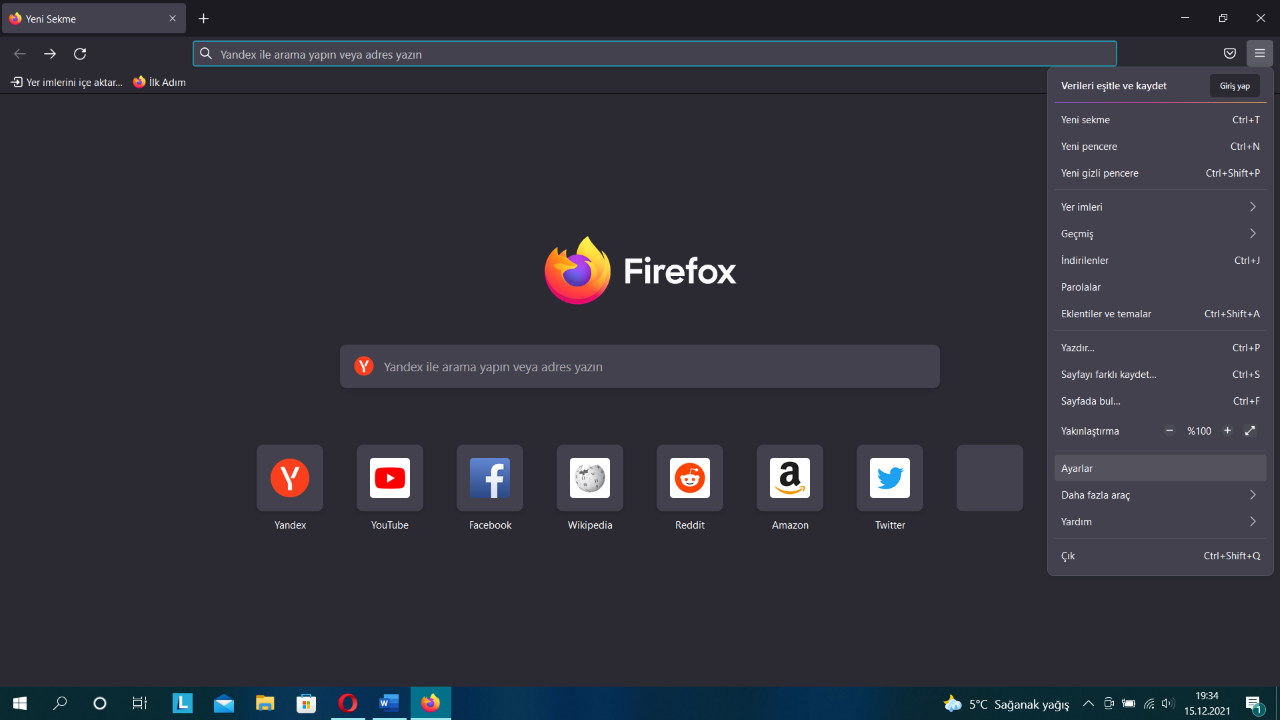Go back with the back arrow
Screen dimensions: 1280x720
coord(20,53)
